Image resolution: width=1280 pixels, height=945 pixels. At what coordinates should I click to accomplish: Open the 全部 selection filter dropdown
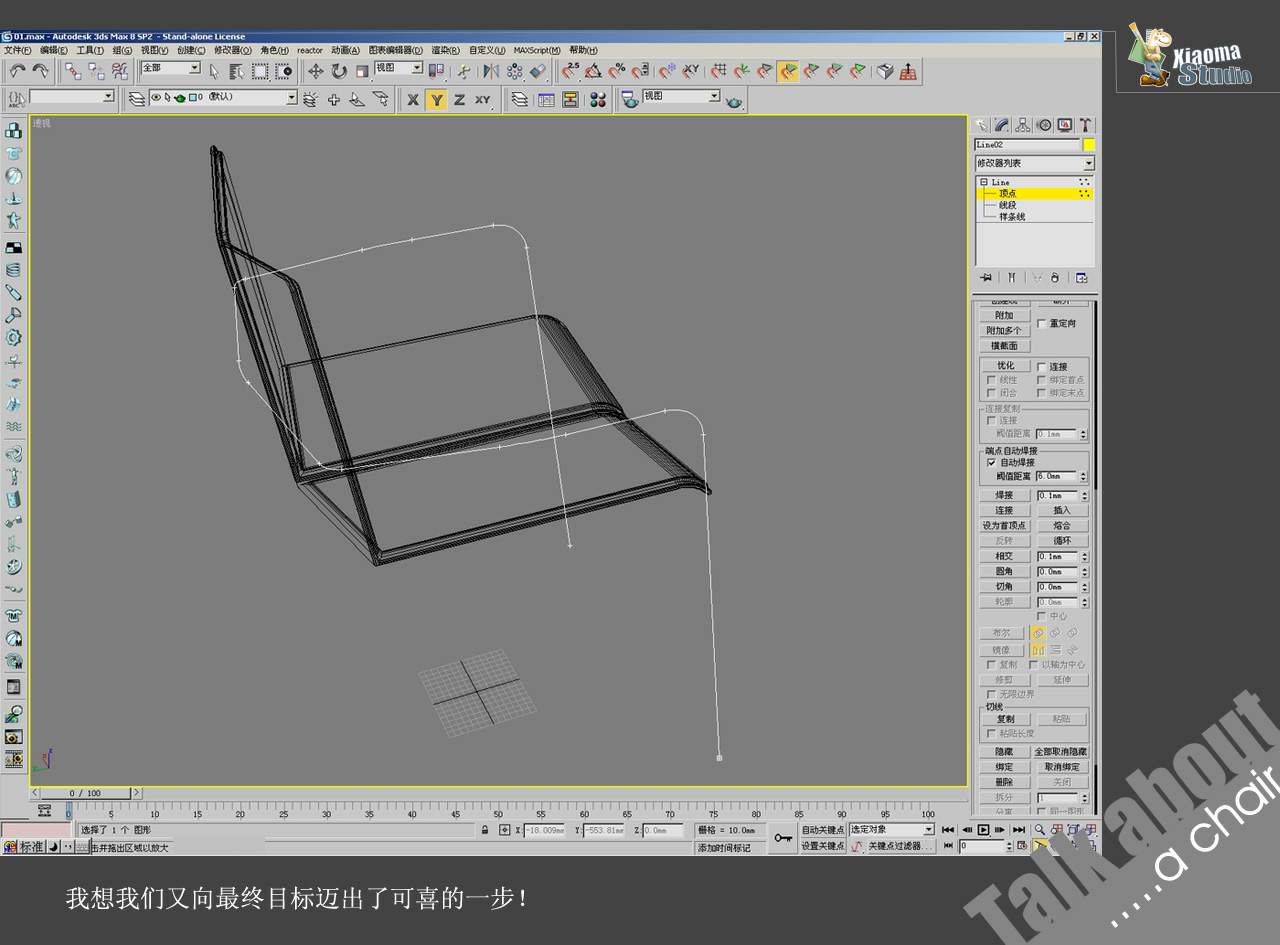(194, 68)
